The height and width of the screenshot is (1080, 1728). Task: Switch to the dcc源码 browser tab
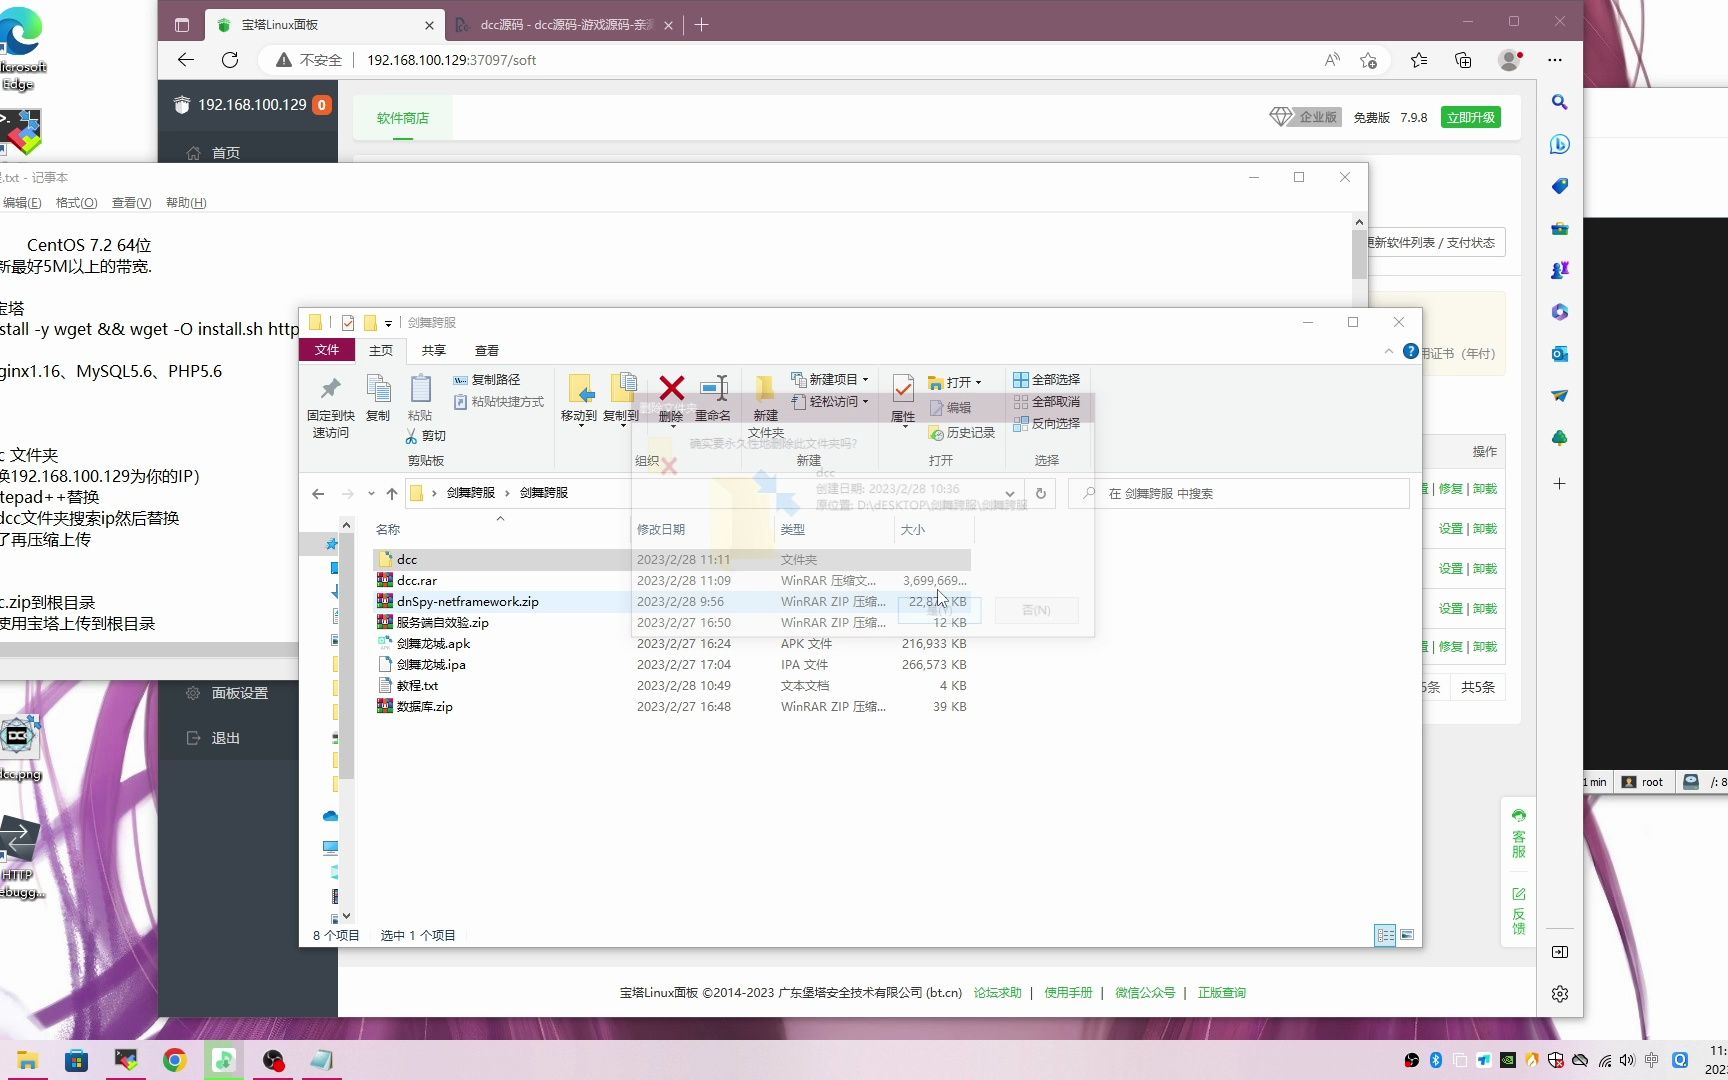pyautogui.click(x=565, y=25)
